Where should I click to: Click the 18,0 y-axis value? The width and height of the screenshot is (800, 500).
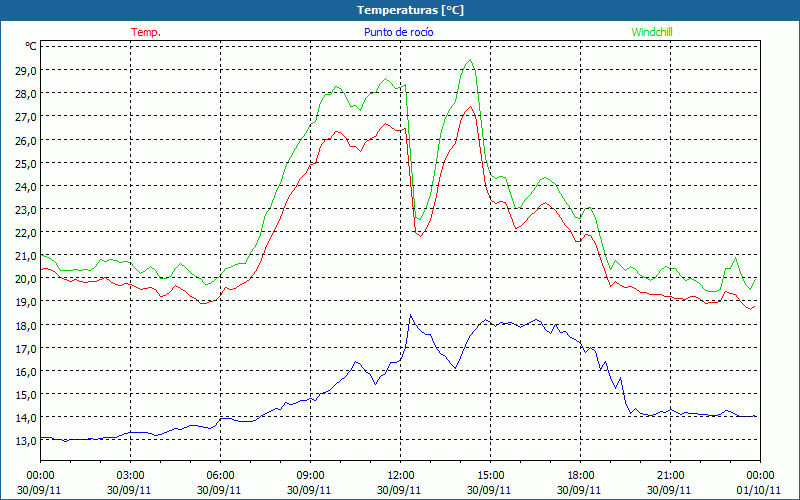(x=26, y=326)
